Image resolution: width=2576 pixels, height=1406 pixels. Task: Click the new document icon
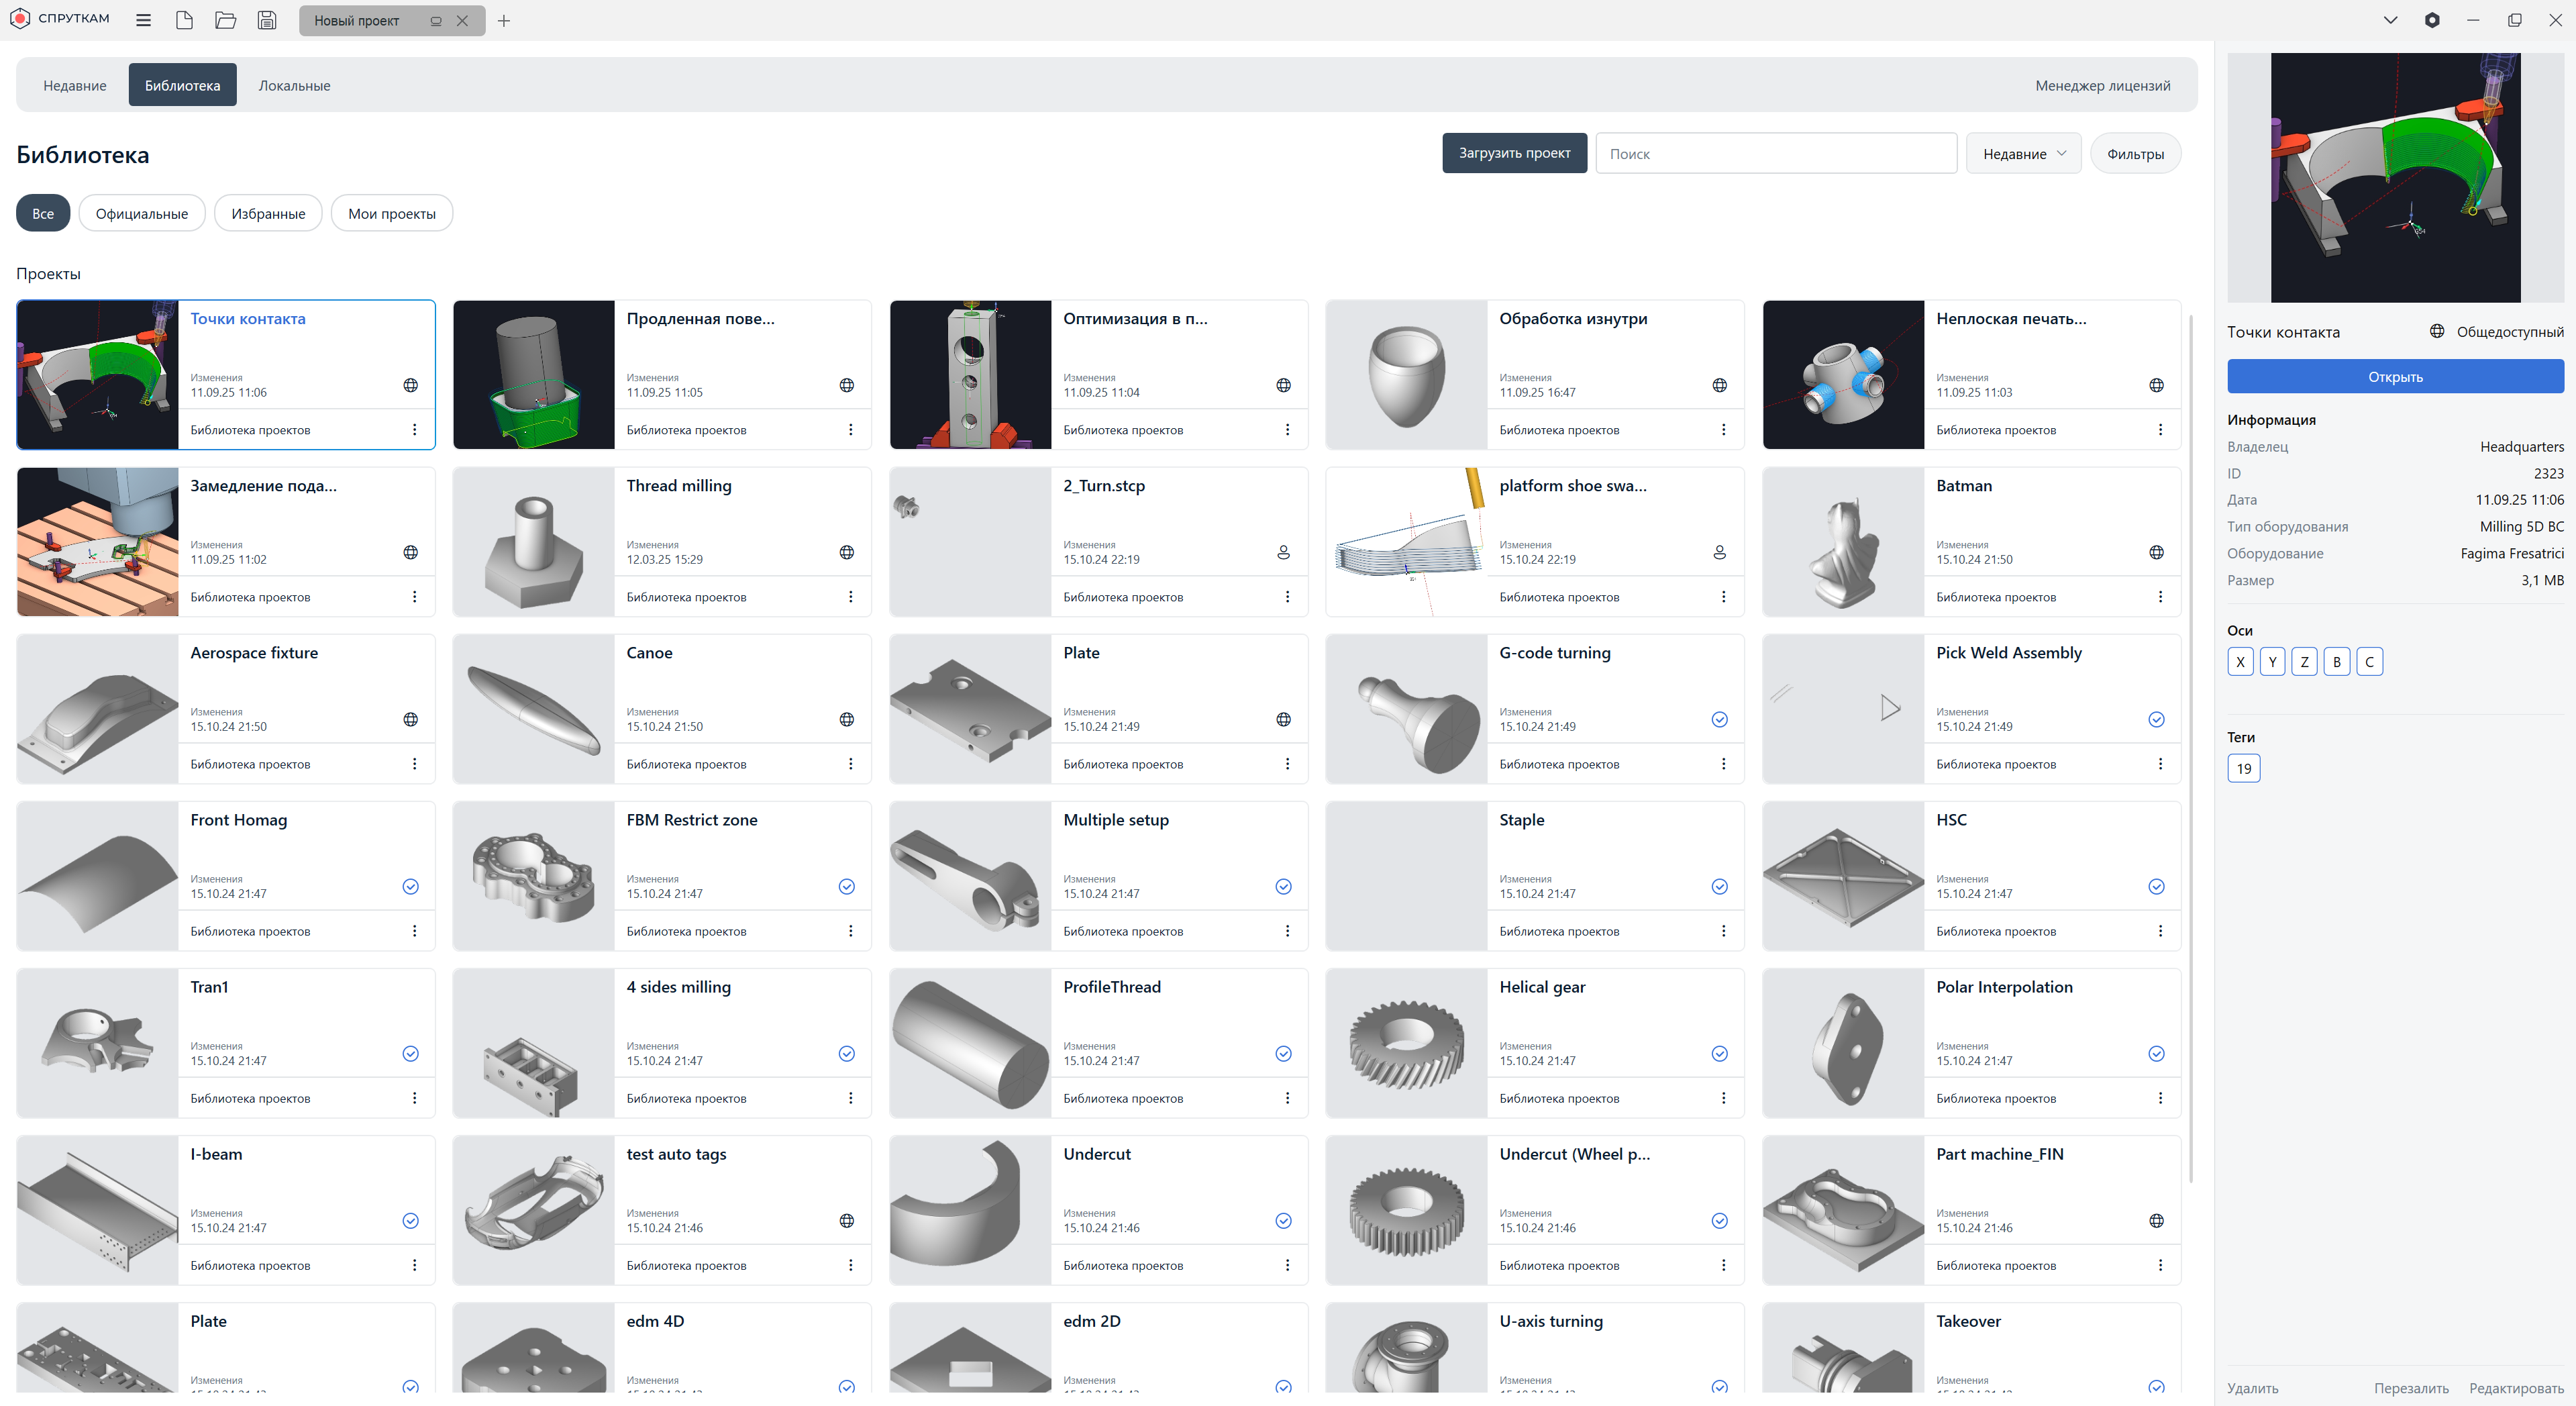click(184, 20)
